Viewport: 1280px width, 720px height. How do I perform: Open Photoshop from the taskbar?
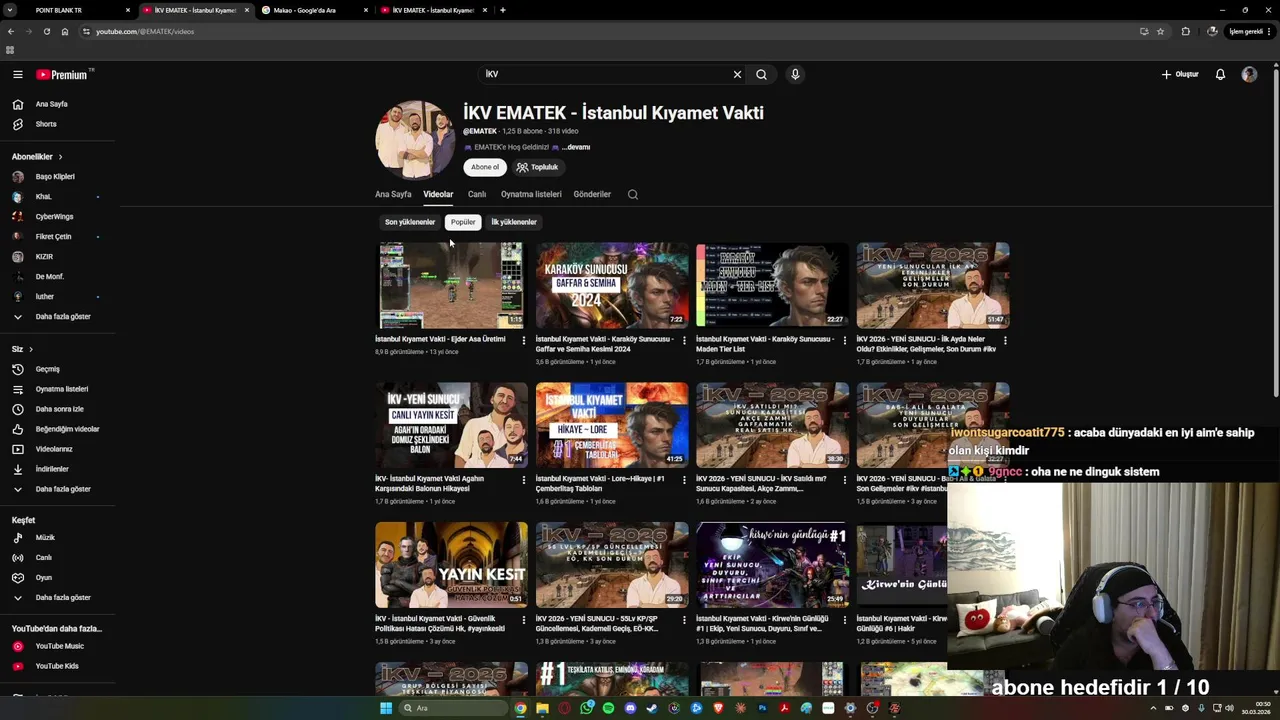click(x=762, y=708)
